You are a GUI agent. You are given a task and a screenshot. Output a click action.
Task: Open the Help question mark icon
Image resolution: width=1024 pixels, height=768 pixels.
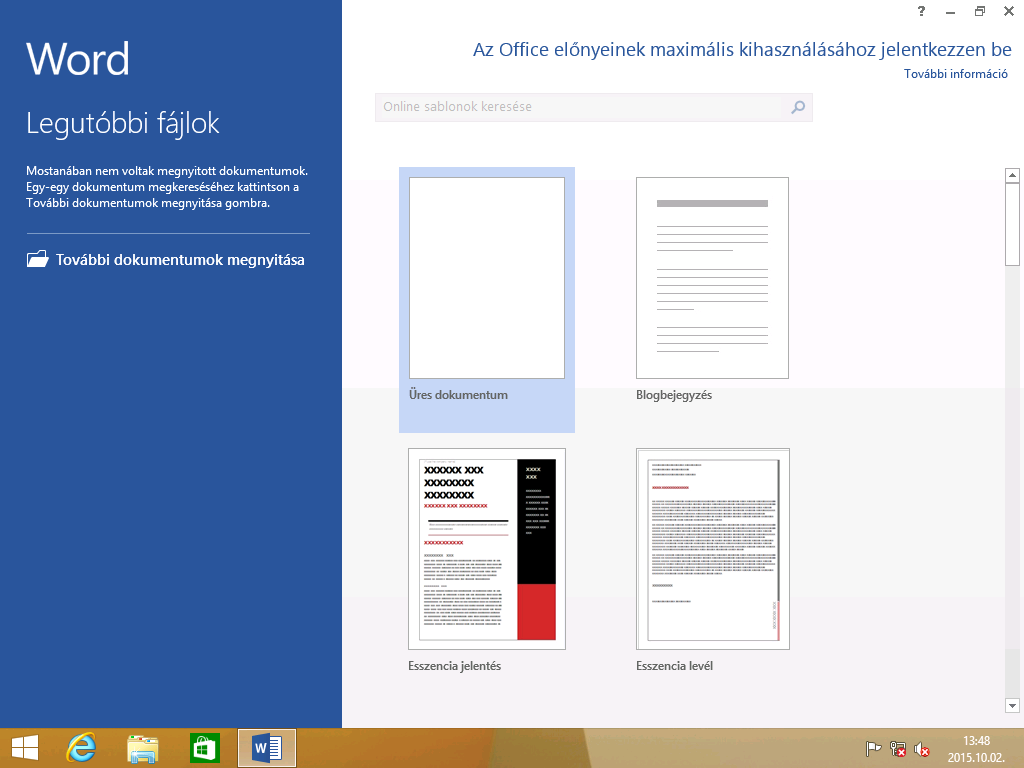pos(921,11)
